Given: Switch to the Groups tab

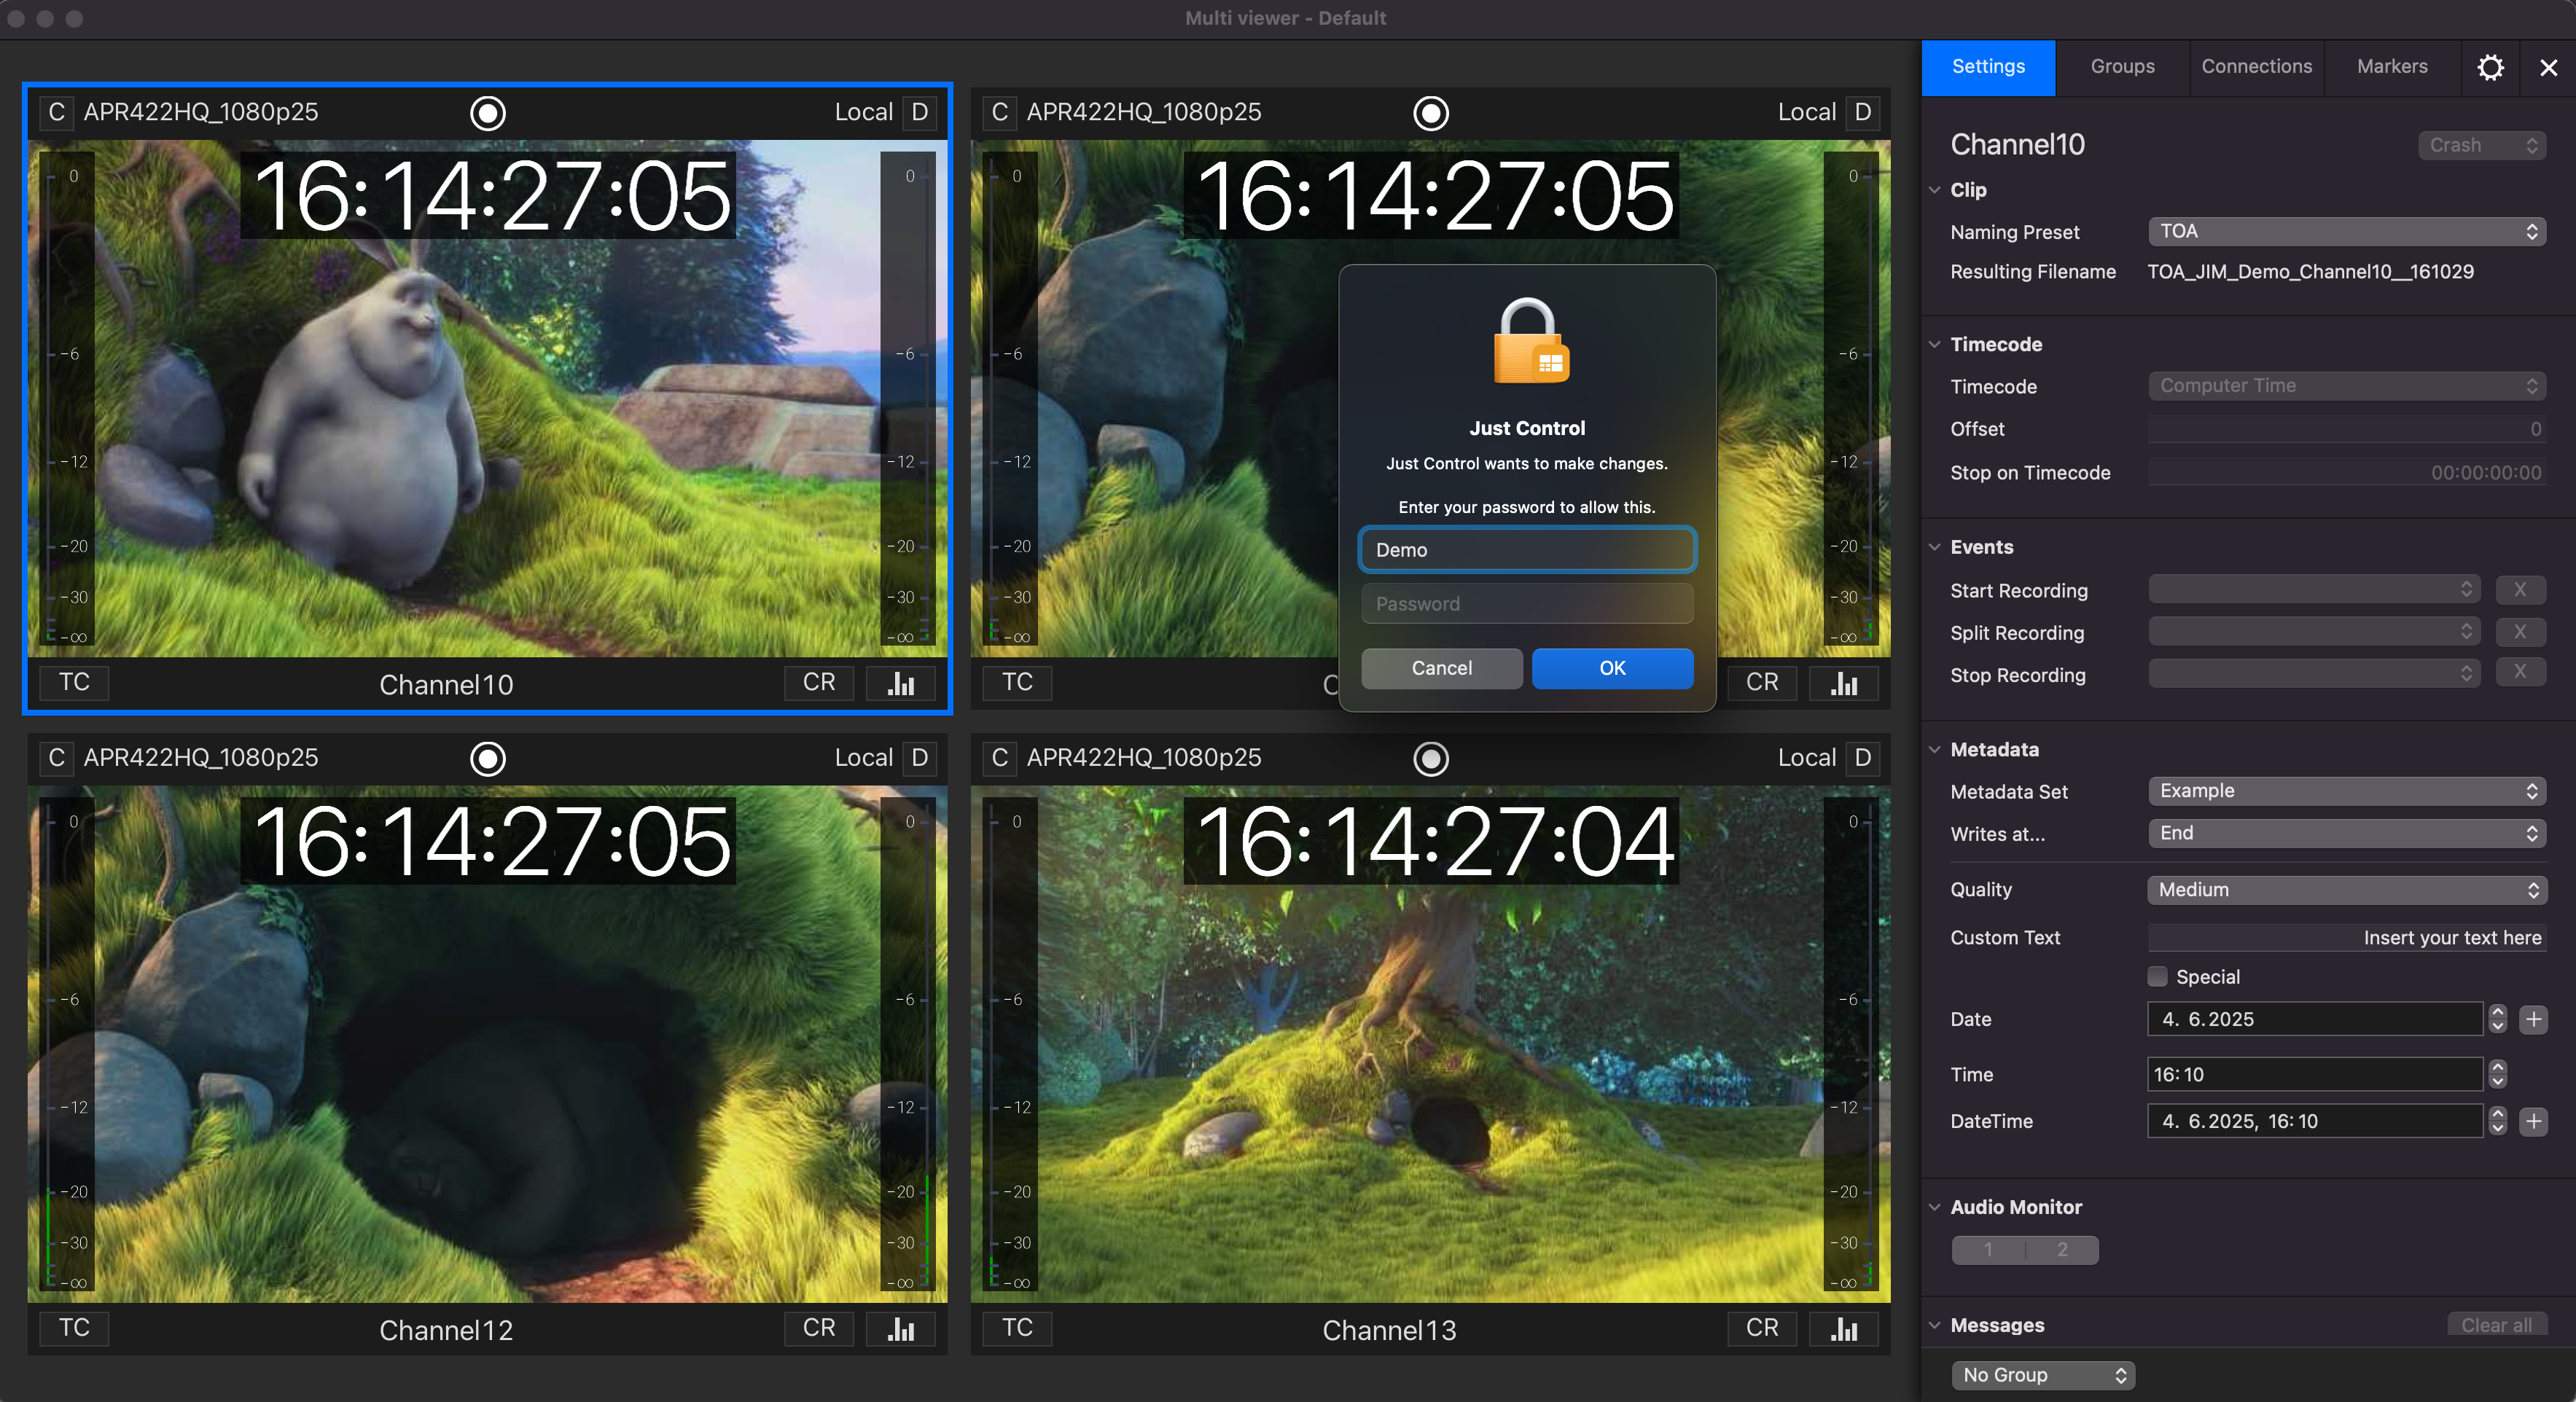Looking at the screenshot, I should [2122, 67].
